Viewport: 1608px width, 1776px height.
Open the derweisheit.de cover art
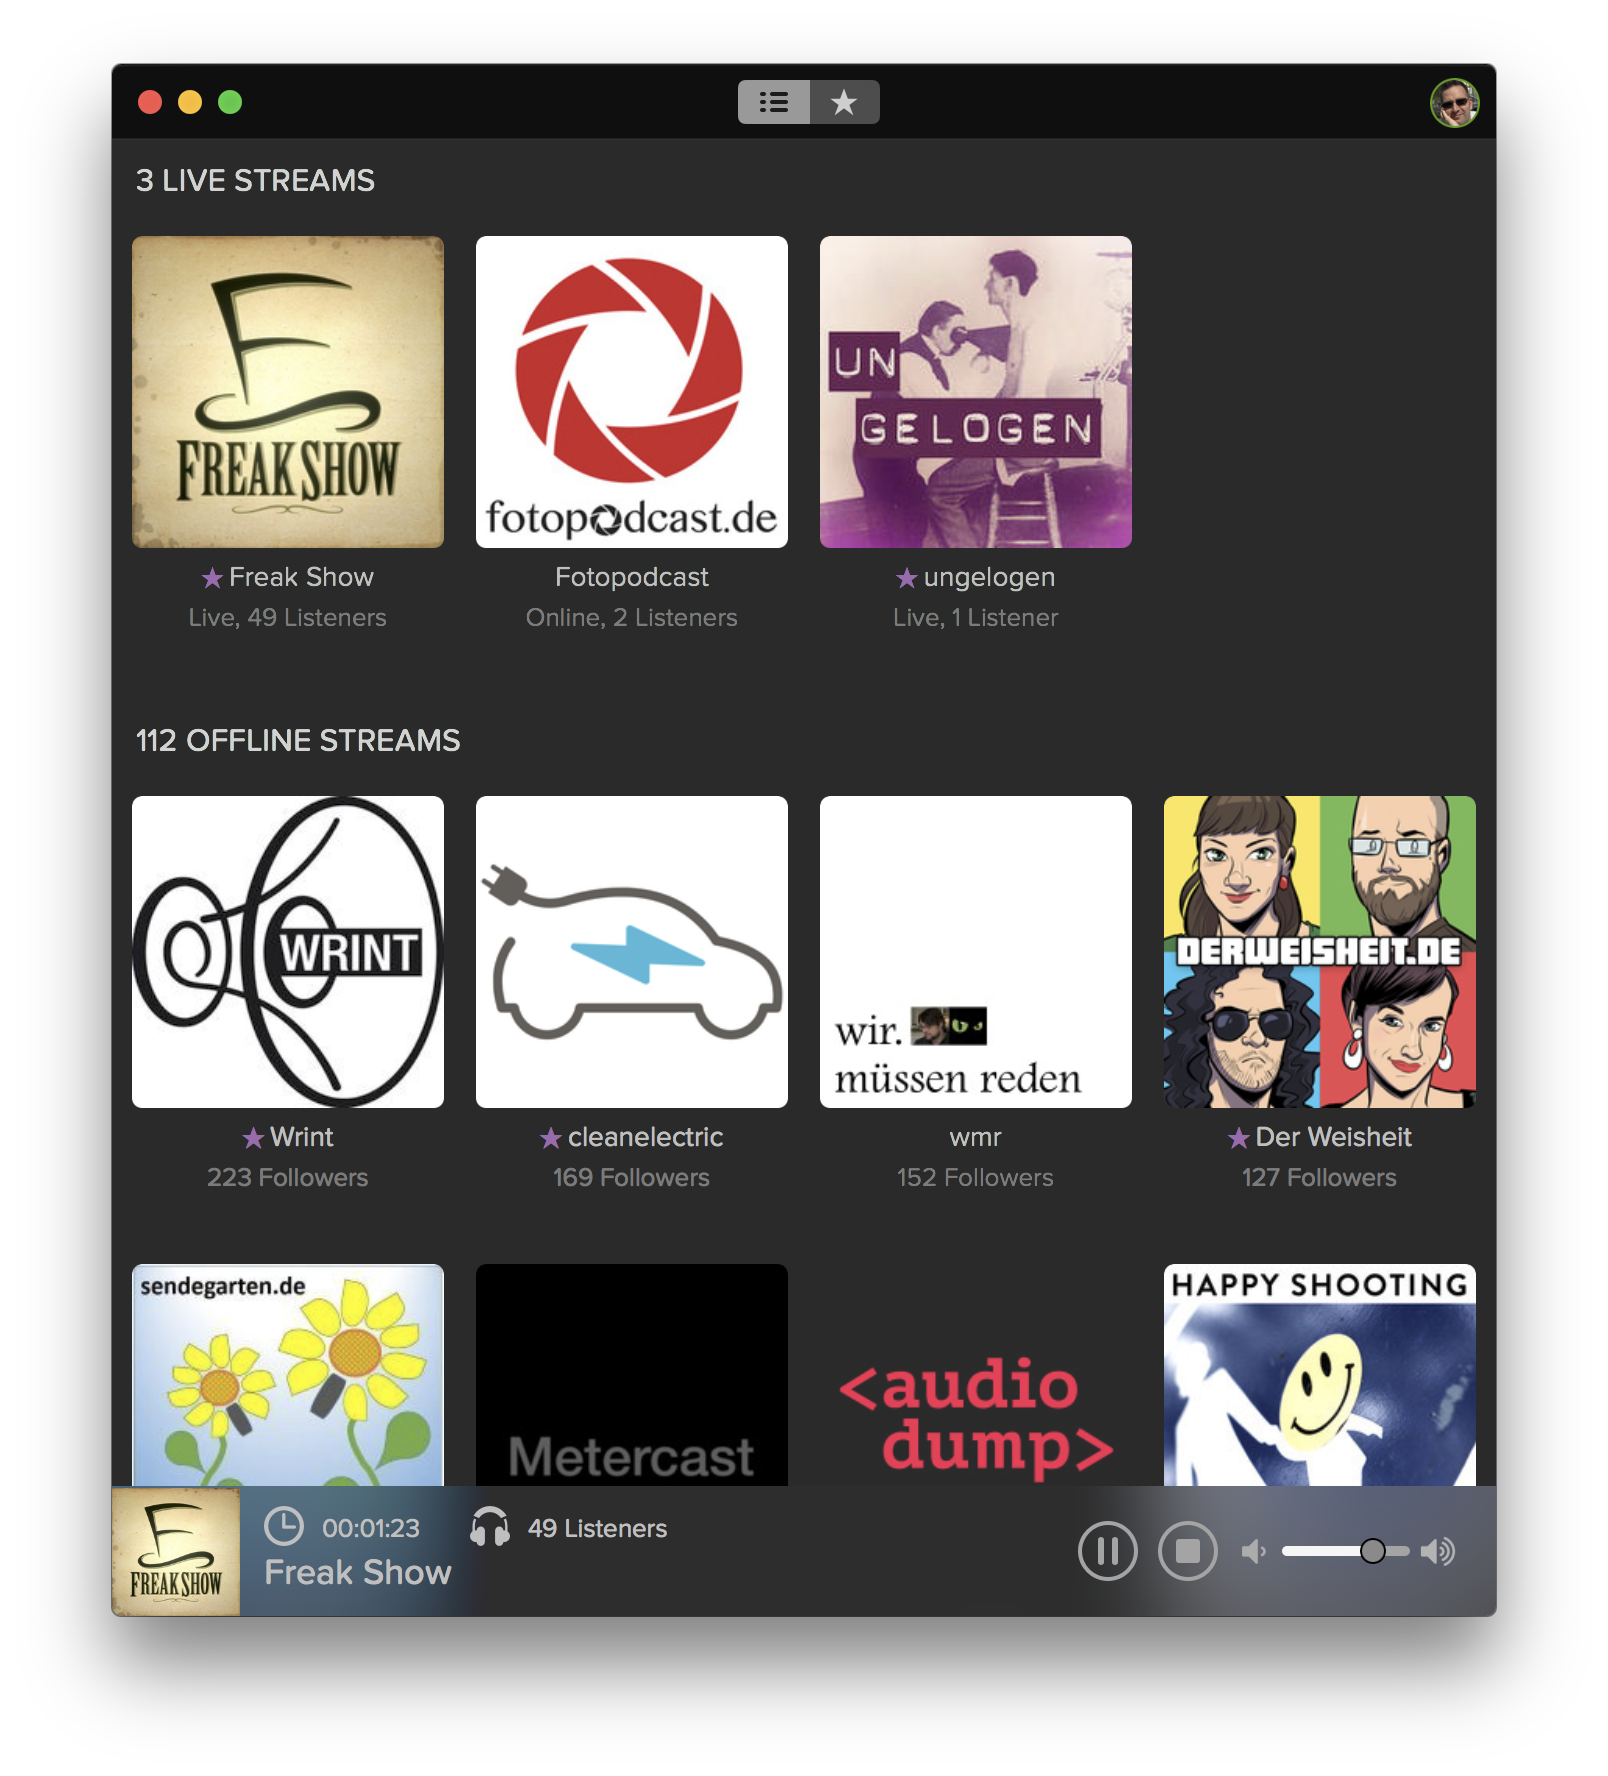click(1320, 952)
